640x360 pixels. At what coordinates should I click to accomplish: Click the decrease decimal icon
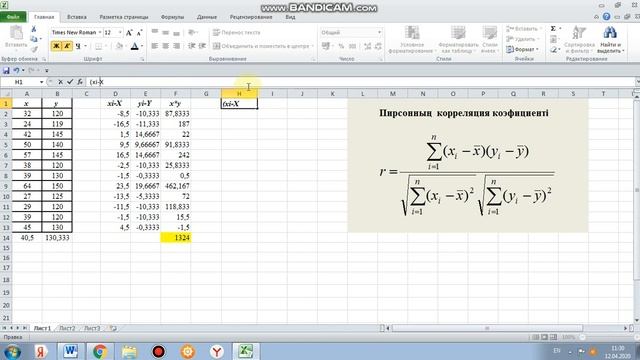378,46
